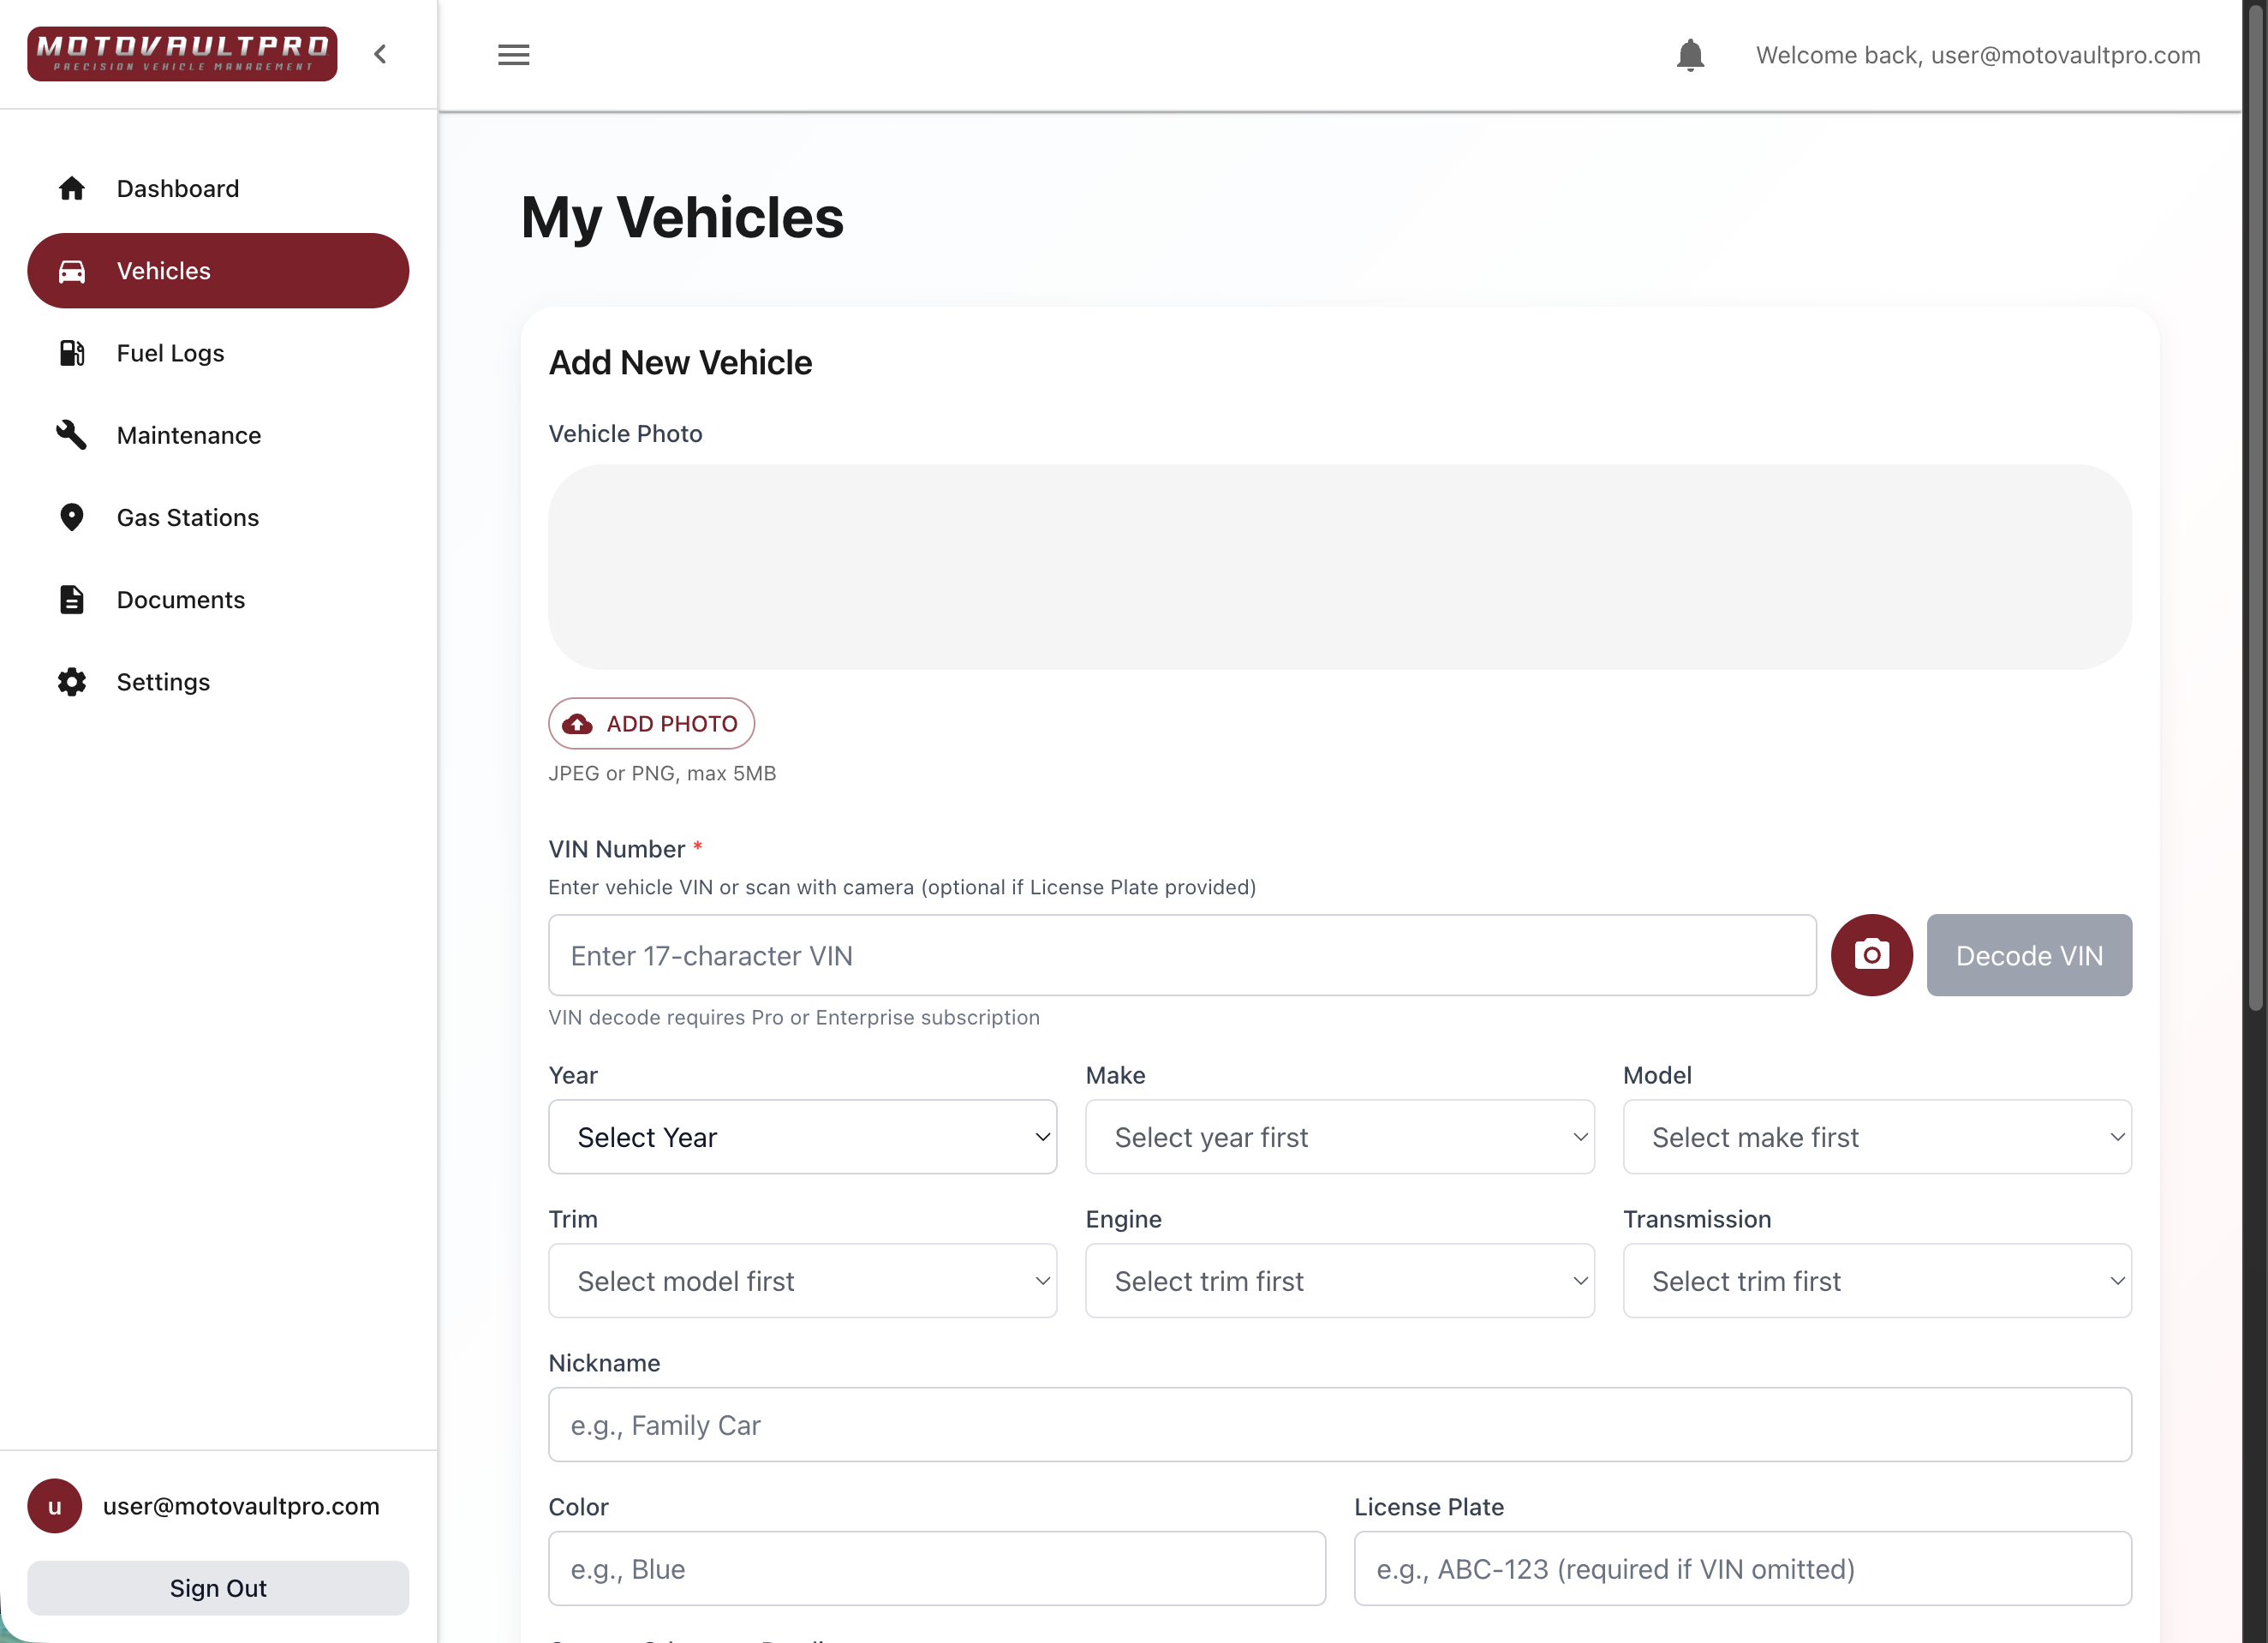Collapse sidebar with the left chevron

380,54
